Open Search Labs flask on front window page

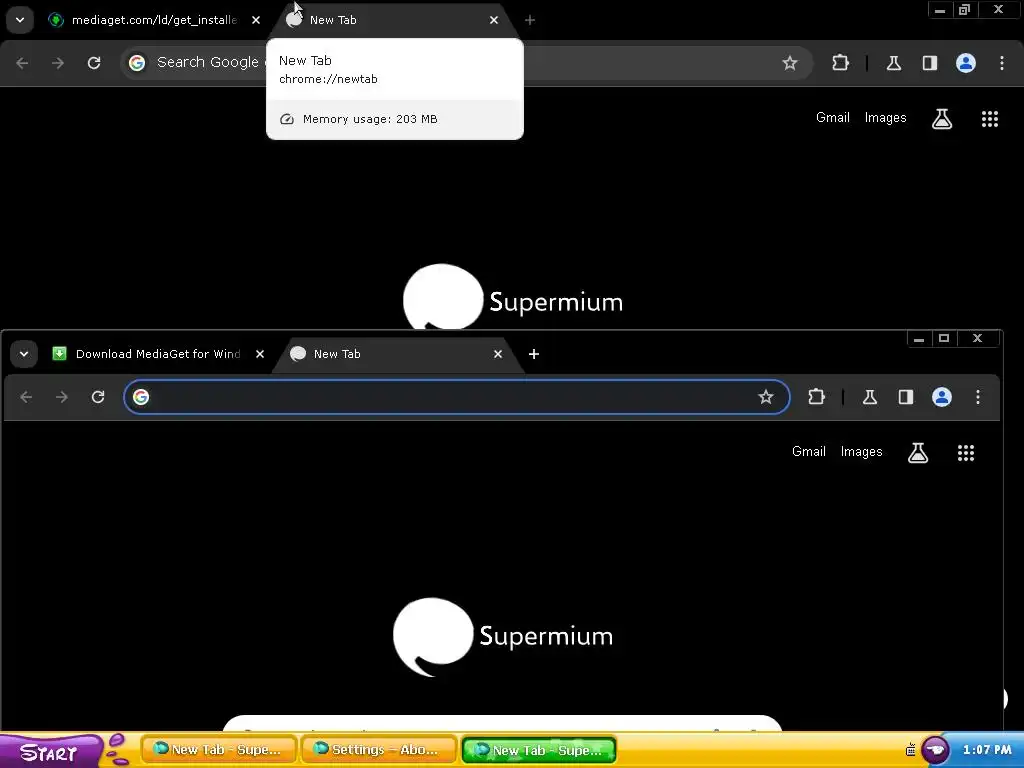click(x=918, y=453)
